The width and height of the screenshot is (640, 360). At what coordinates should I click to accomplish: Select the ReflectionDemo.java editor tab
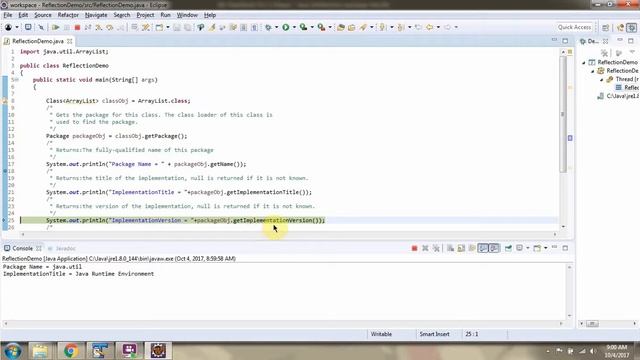(x=38, y=41)
